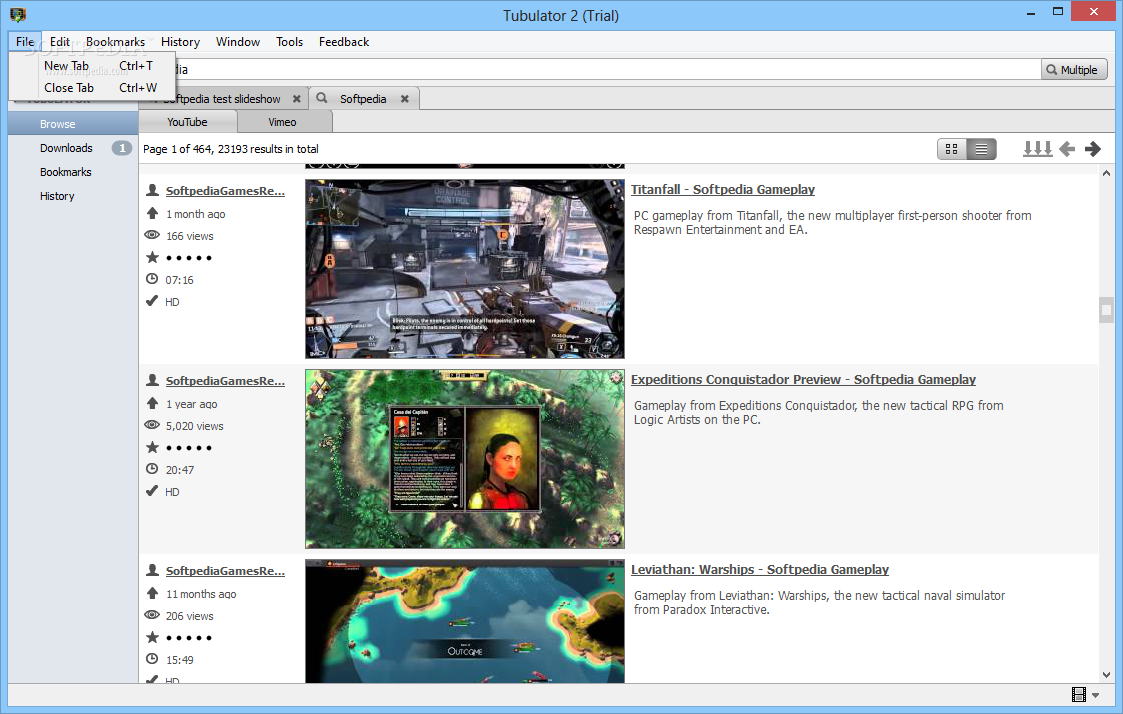Click star rating icon on Expeditions row
The height and width of the screenshot is (714, 1123).
click(153, 447)
